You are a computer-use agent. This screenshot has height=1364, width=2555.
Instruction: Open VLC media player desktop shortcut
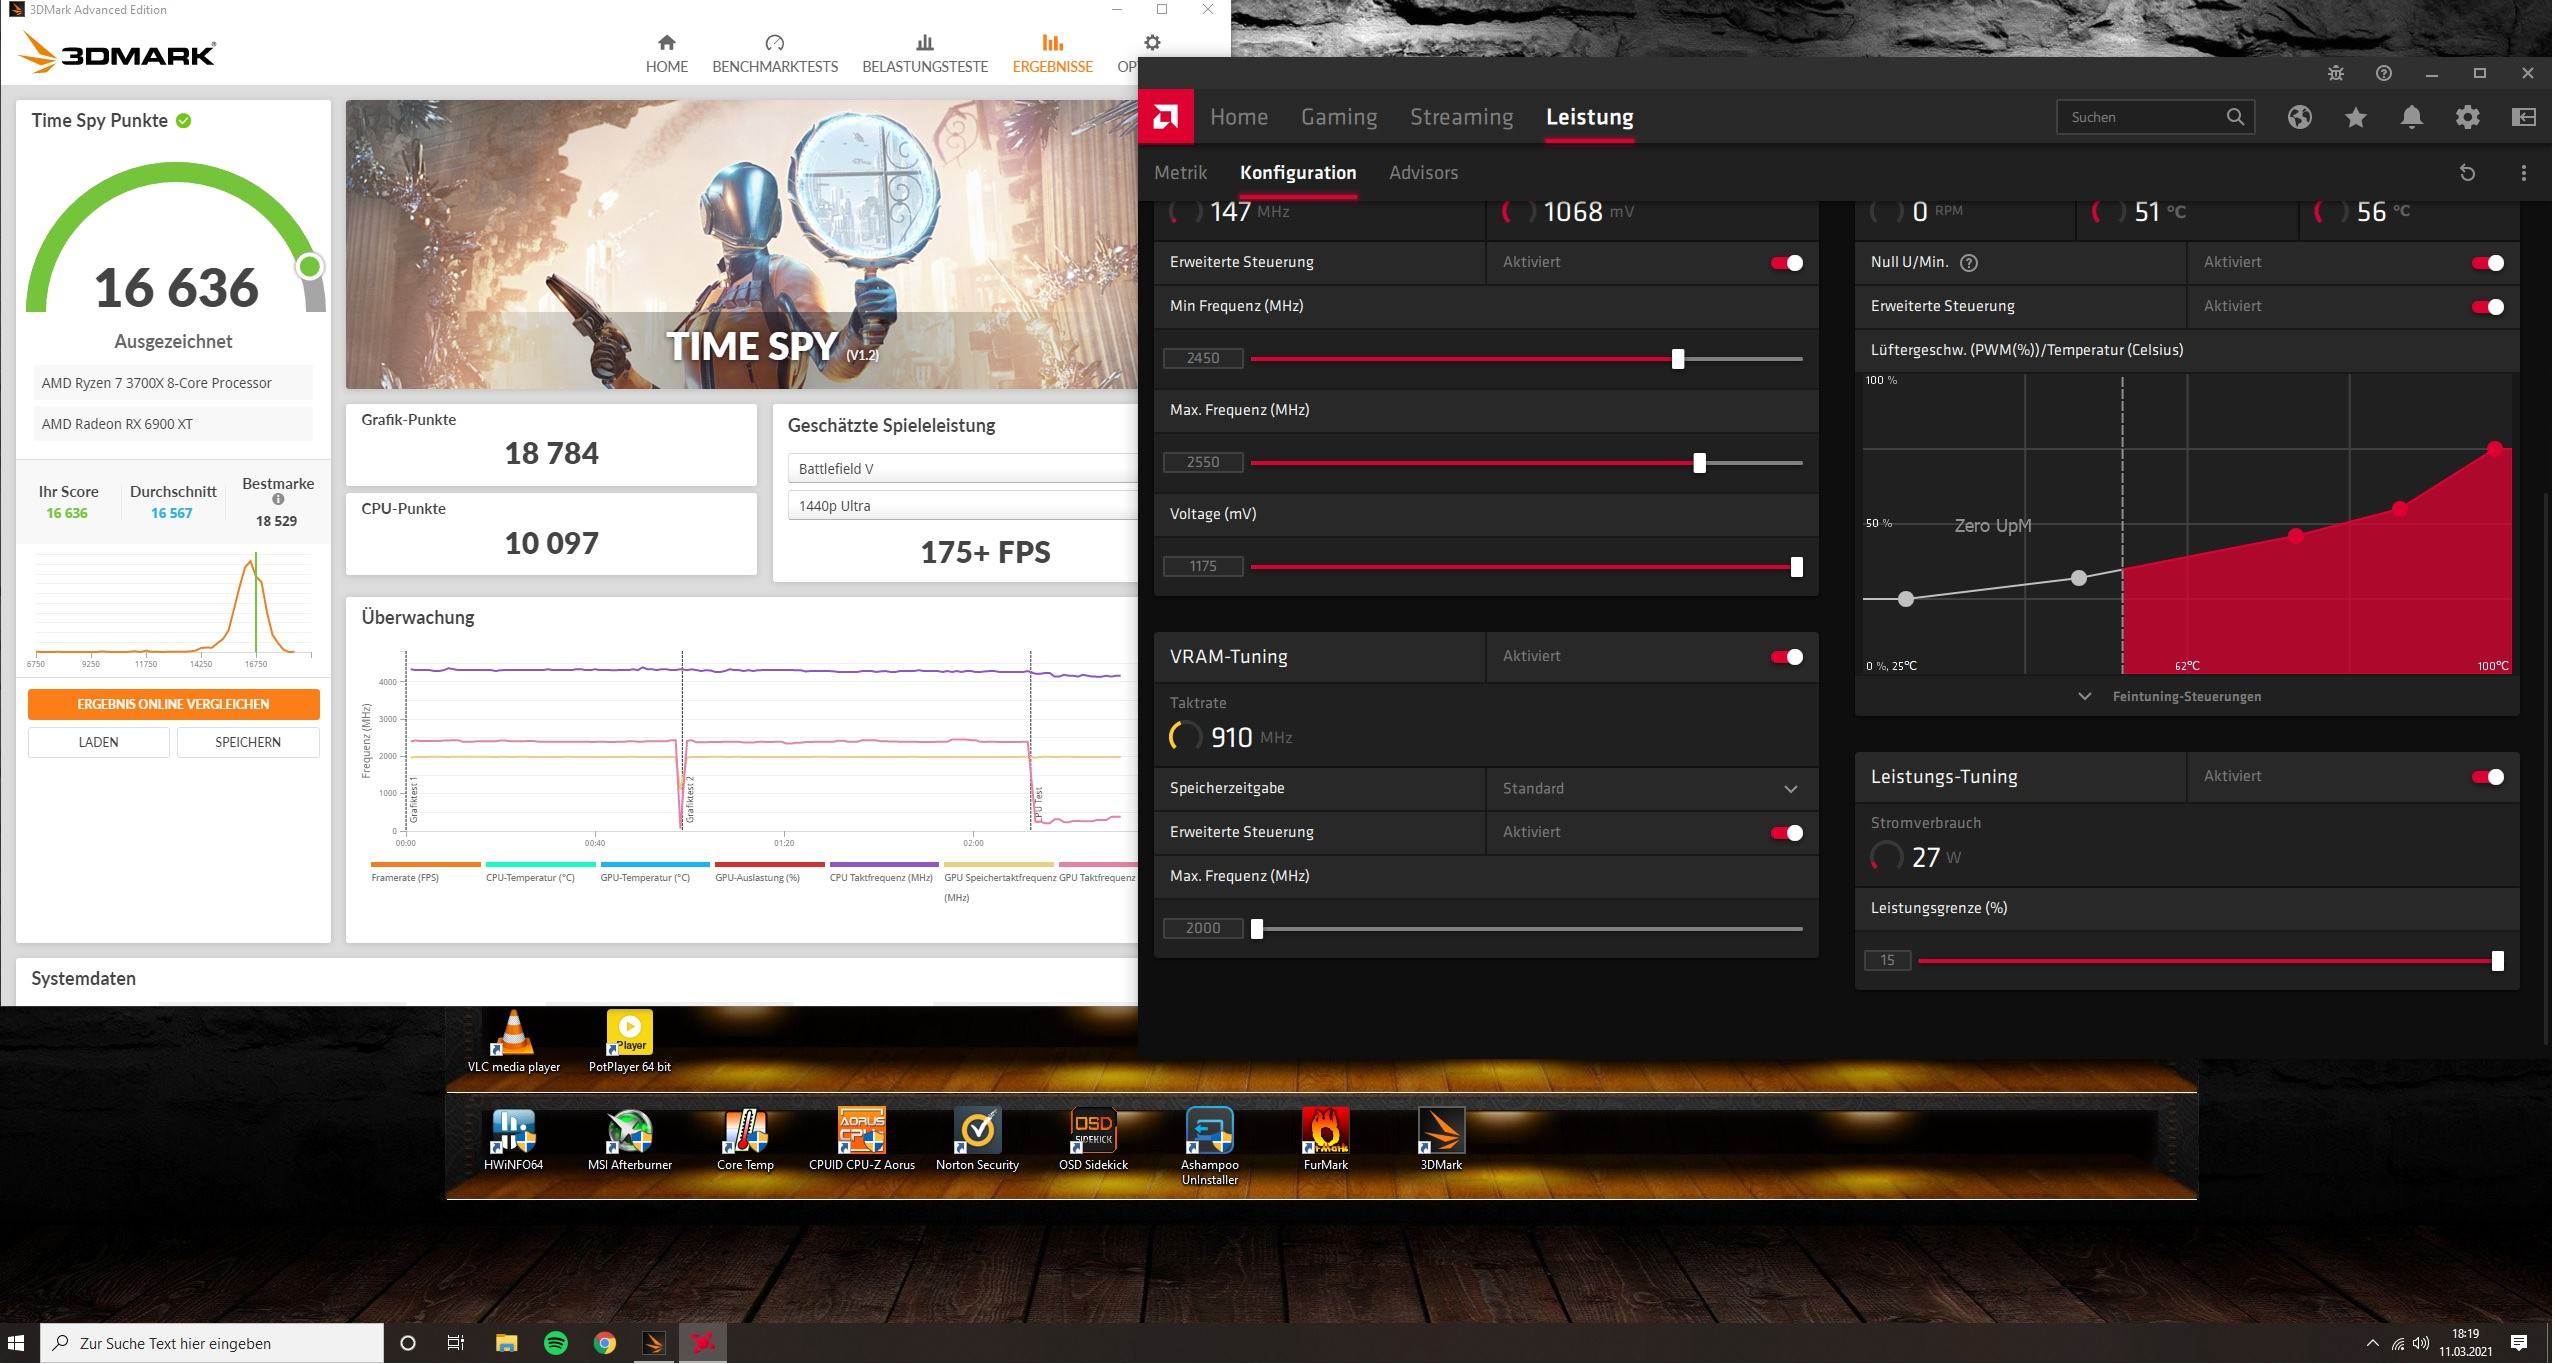[x=514, y=1041]
